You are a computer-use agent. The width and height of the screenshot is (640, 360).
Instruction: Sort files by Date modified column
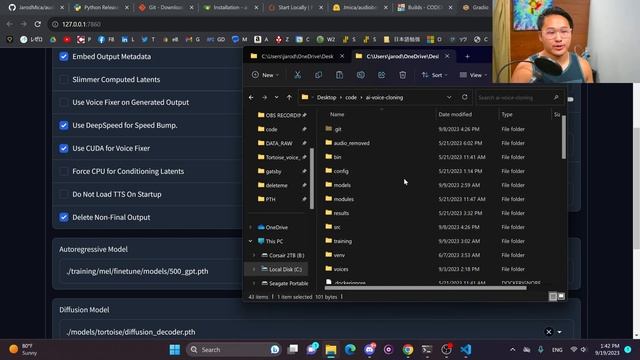455,114
